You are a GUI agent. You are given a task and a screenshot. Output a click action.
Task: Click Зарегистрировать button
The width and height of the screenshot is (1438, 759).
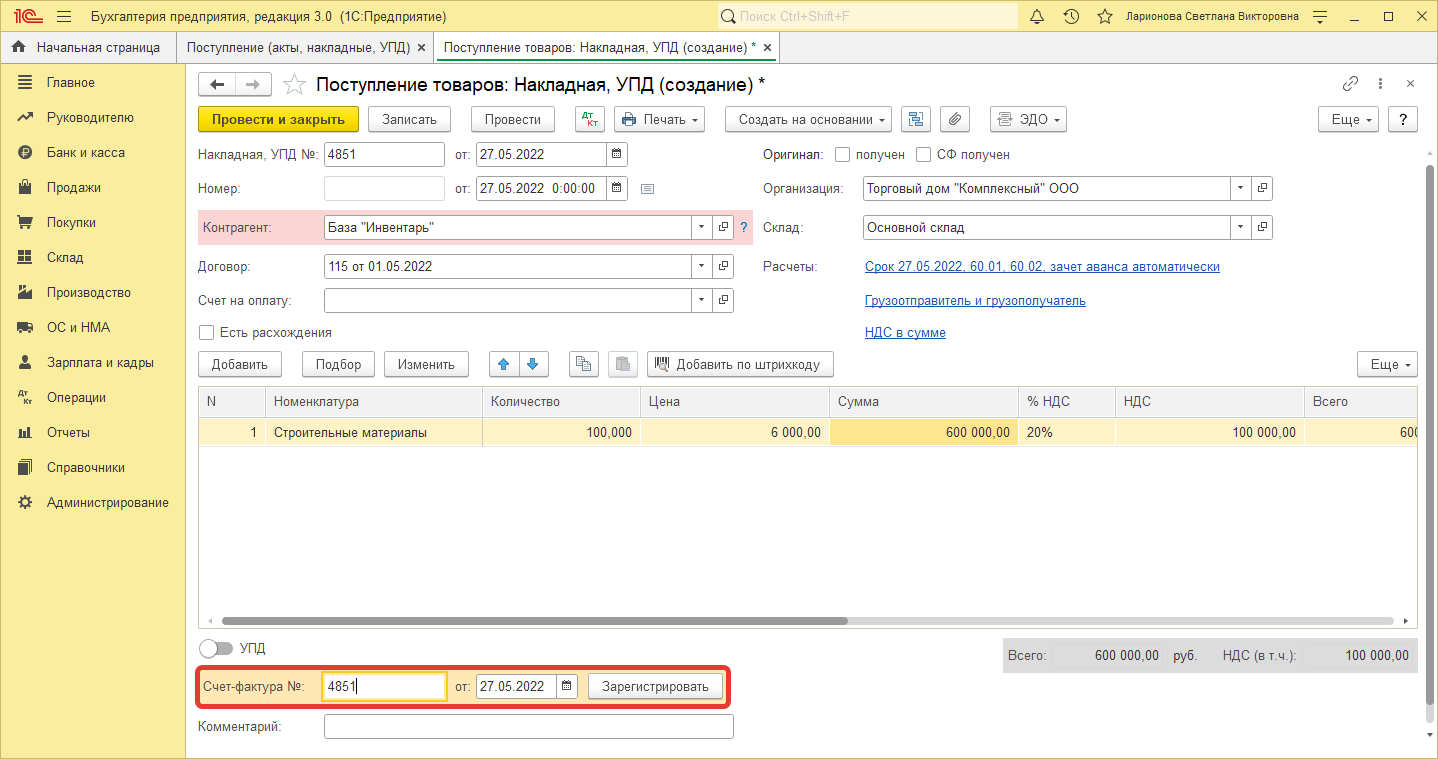(x=655, y=686)
